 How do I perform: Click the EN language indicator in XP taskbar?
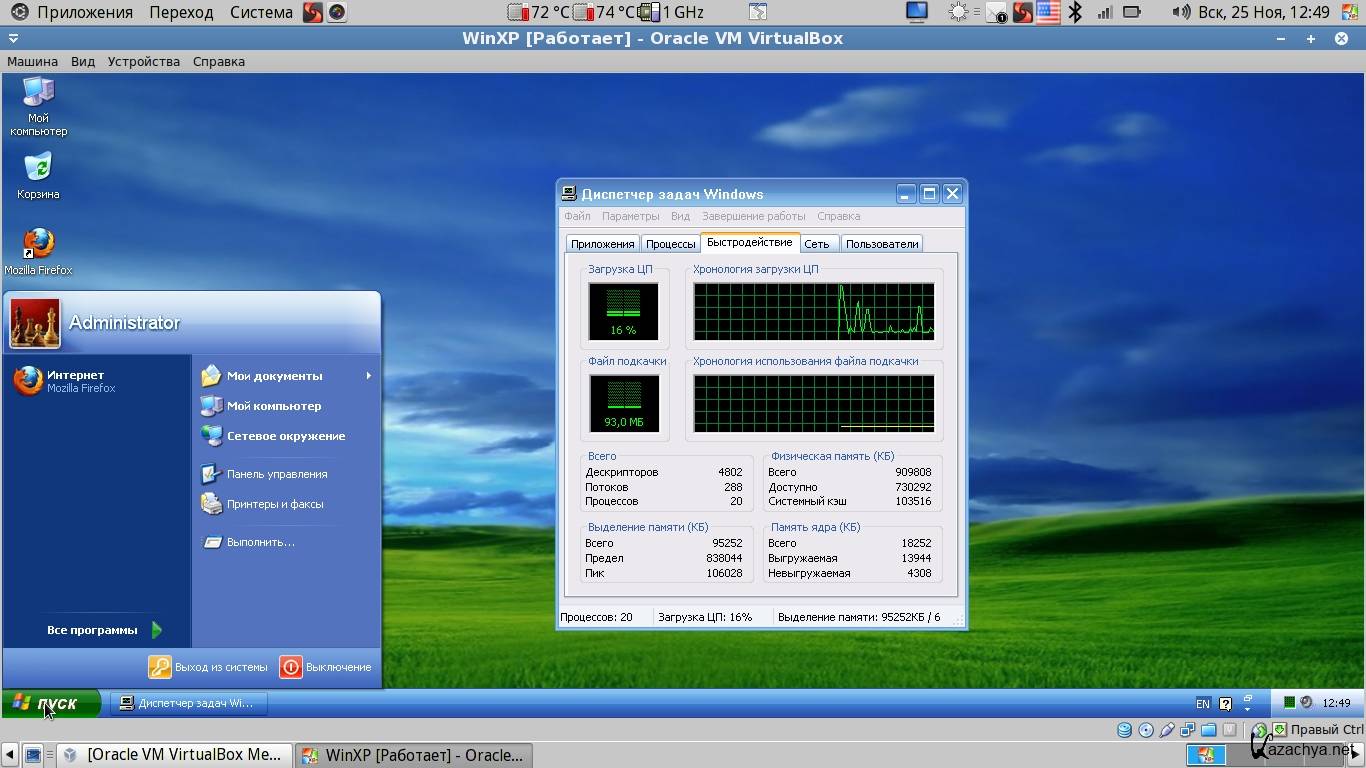pyautogui.click(x=1204, y=703)
